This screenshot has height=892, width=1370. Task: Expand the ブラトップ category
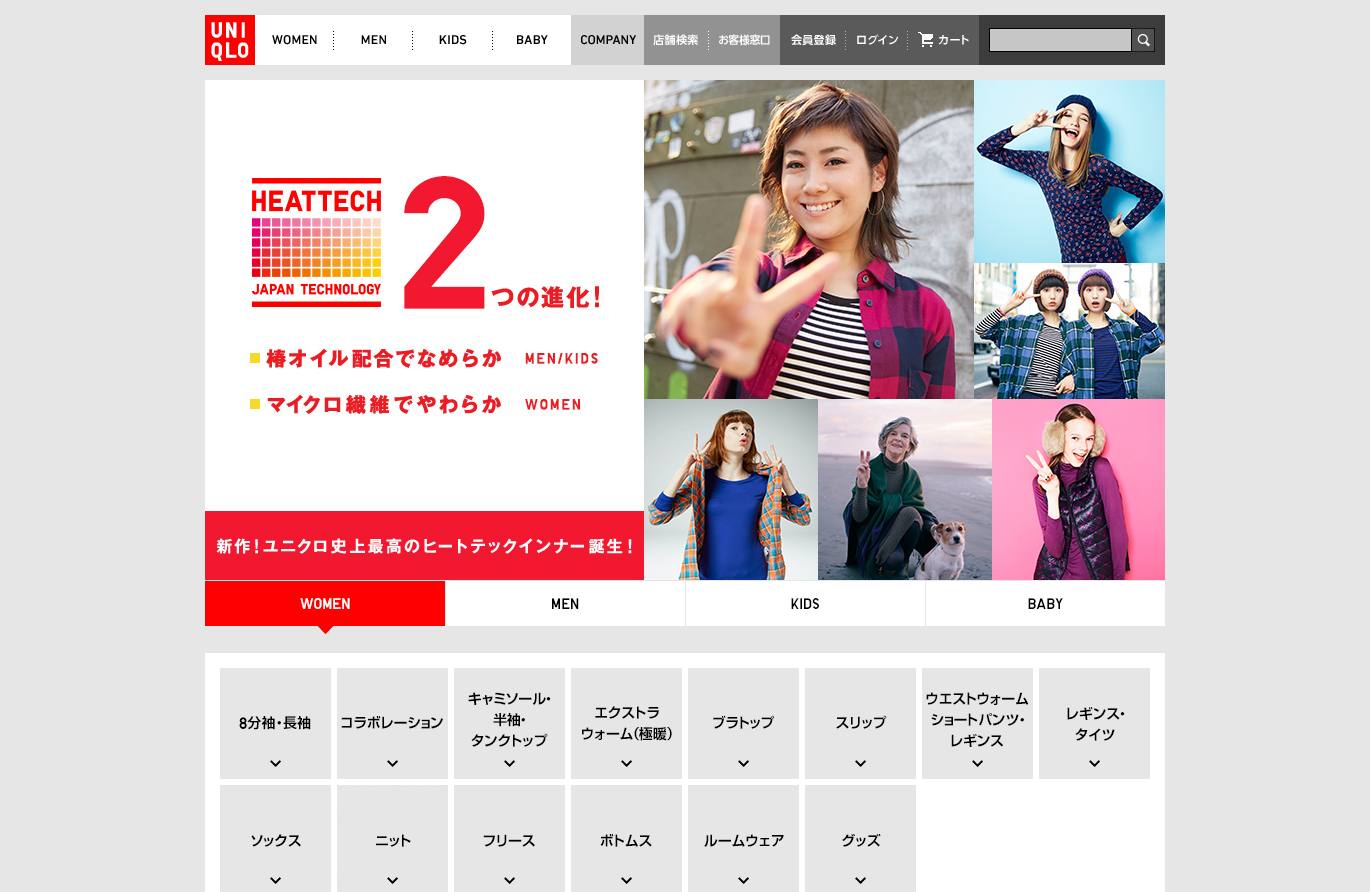click(743, 723)
